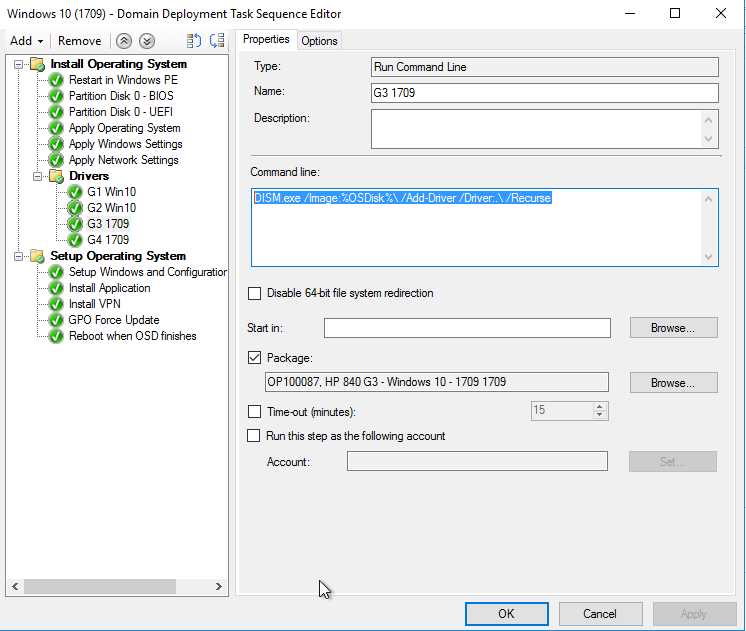Collapse the Setup Operating System group
Screen dimensions: 746x631
19,256
